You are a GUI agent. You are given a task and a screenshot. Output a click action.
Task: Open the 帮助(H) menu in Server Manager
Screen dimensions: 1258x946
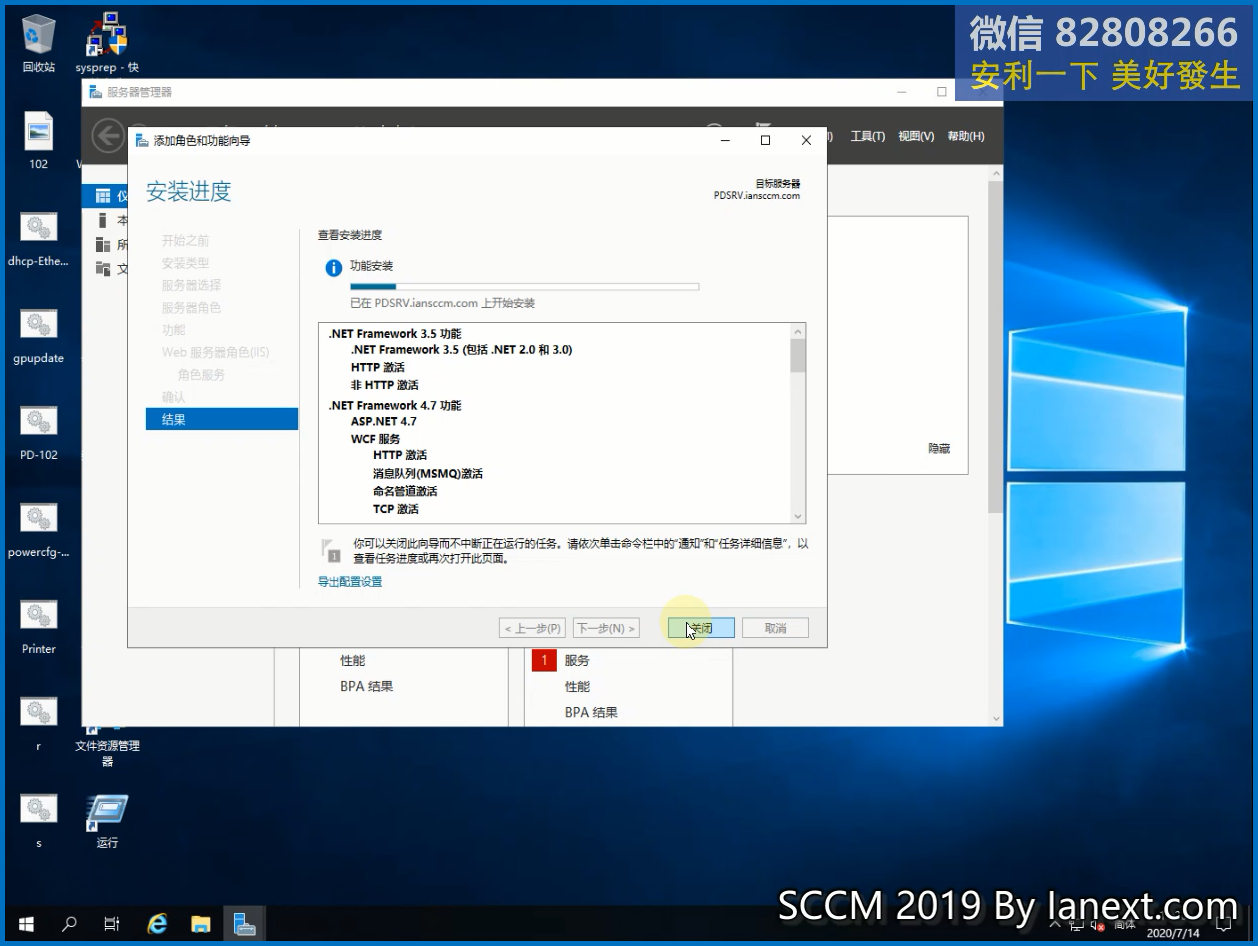(x=965, y=136)
